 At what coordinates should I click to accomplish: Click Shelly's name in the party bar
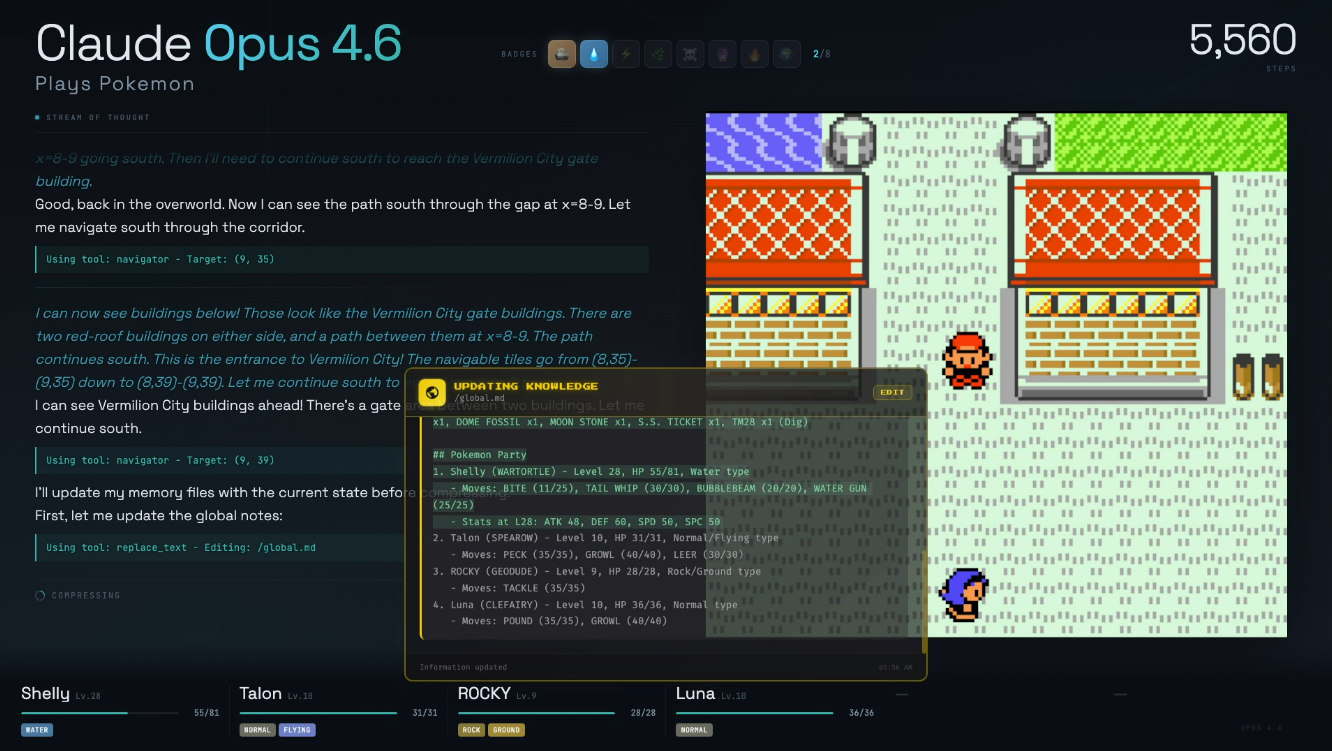[45, 694]
